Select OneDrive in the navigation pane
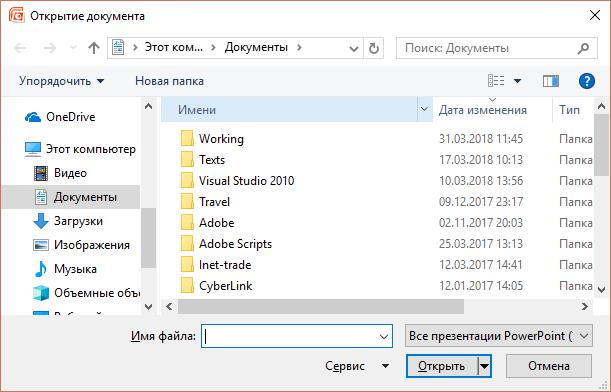The image size is (611, 392). click(x=60, y=117)
